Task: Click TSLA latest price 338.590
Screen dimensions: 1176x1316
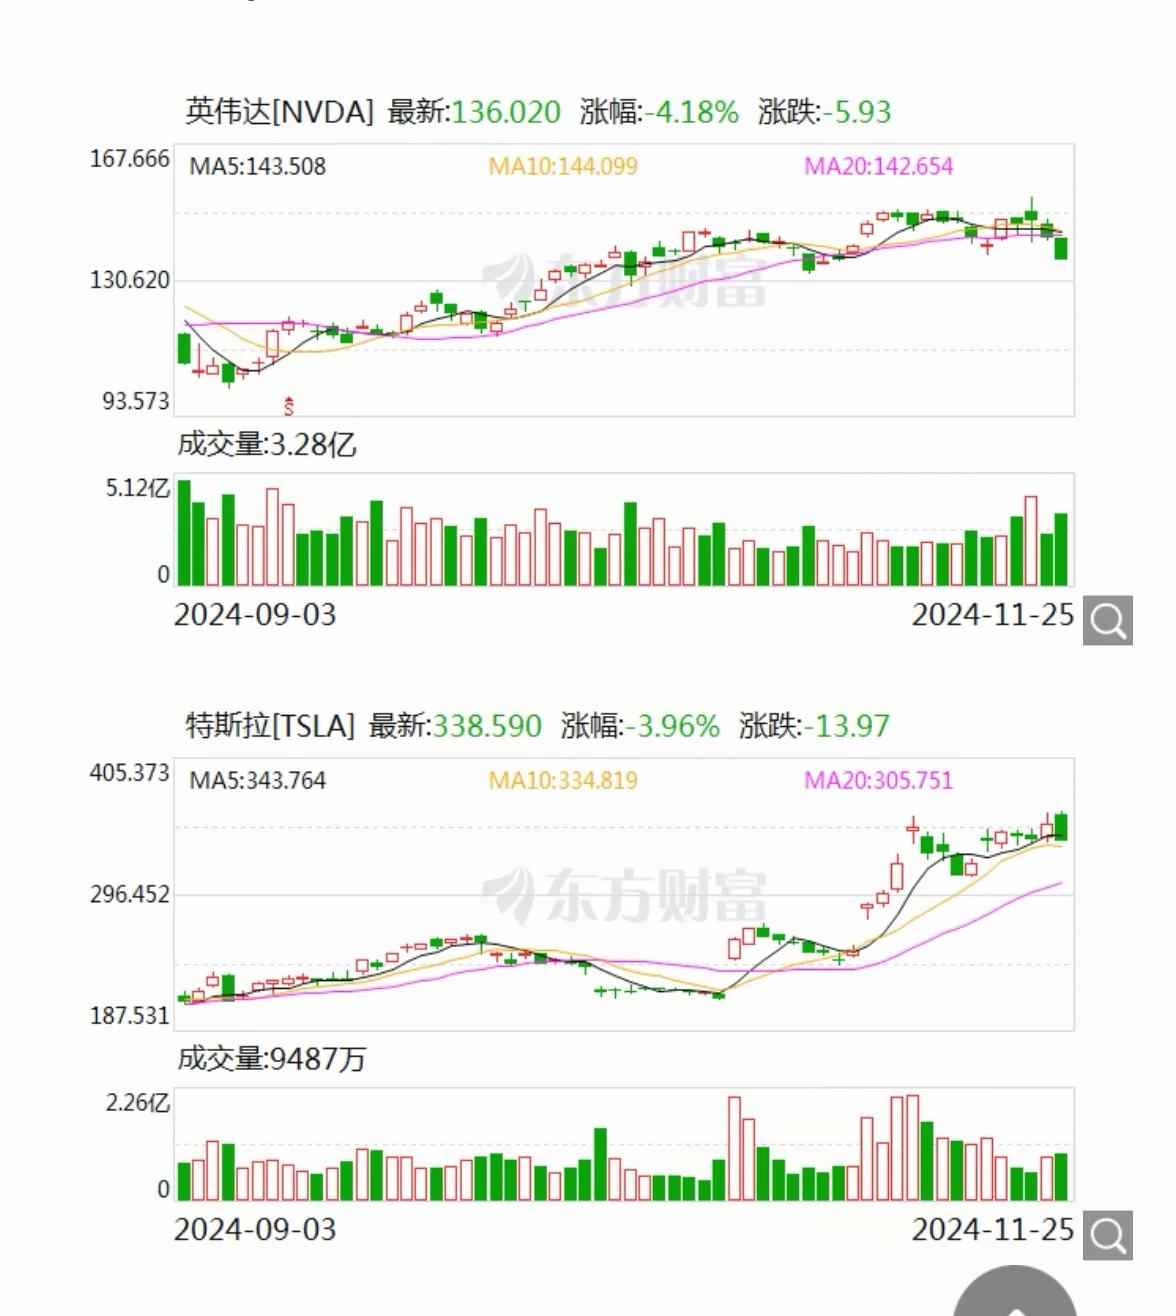Action: click(487, 726)
